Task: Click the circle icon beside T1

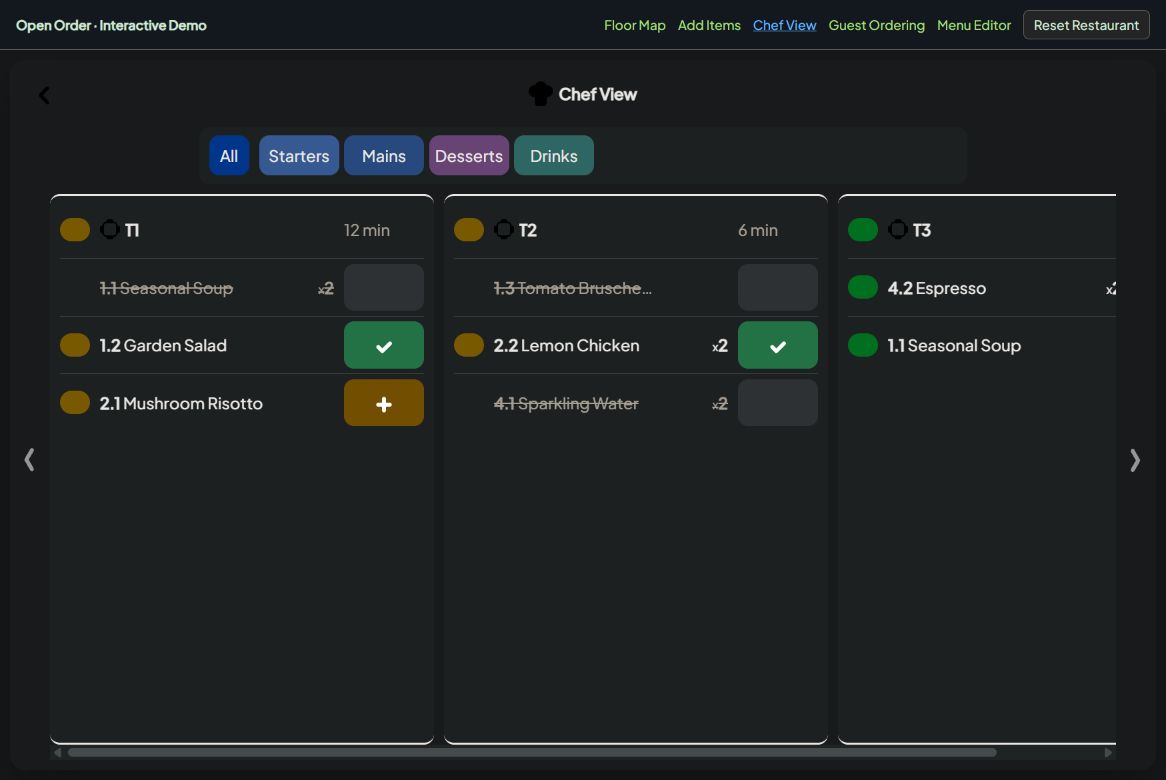Action: pos(110,230)
